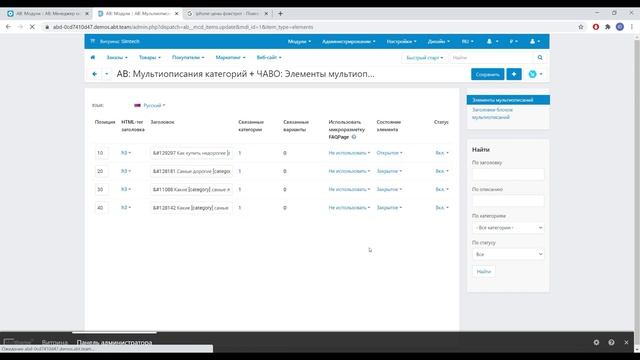640x360 pixels.
Task: Close the third browser tab
Action: point(266,13)
